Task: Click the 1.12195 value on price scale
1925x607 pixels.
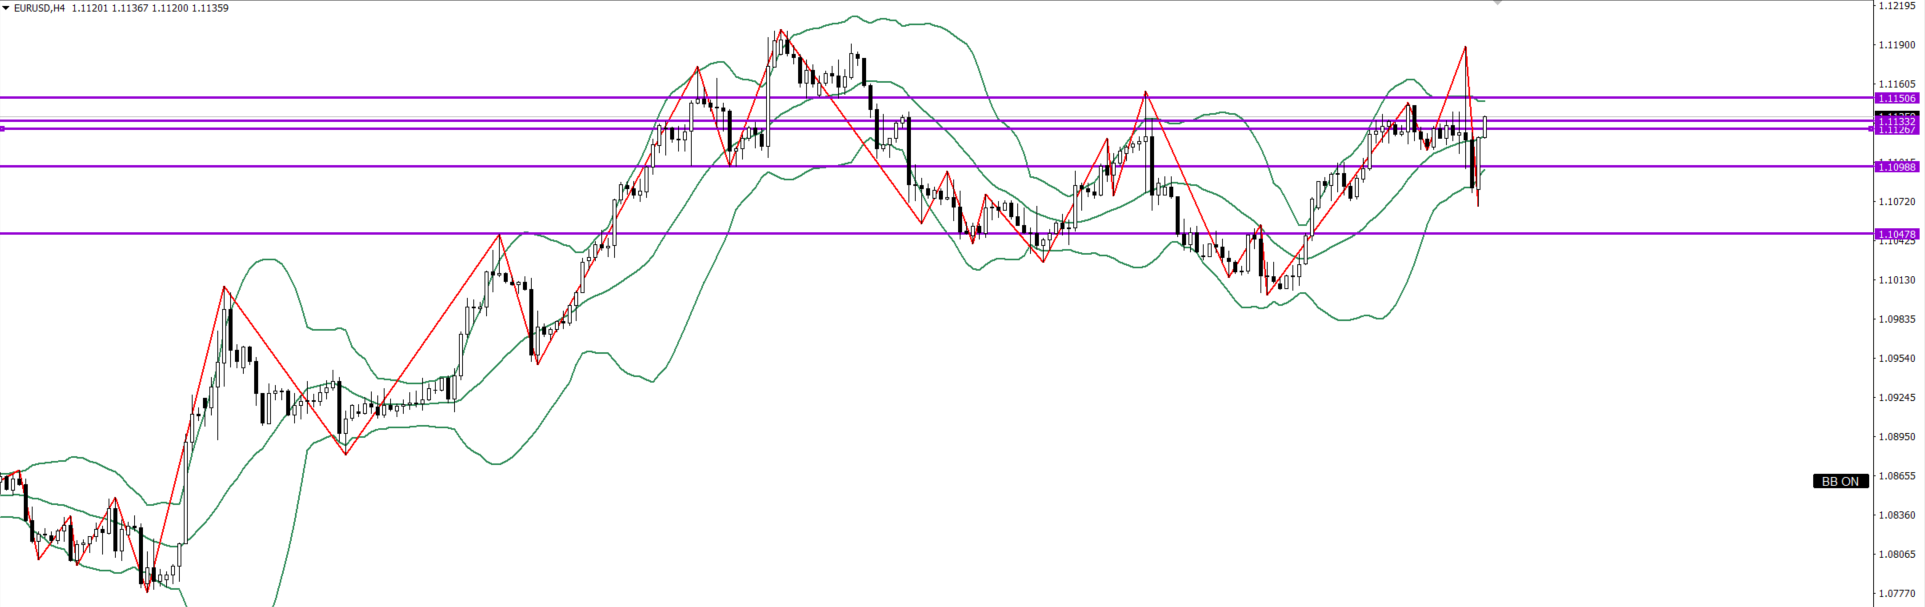Action: tap(1897, 6)
